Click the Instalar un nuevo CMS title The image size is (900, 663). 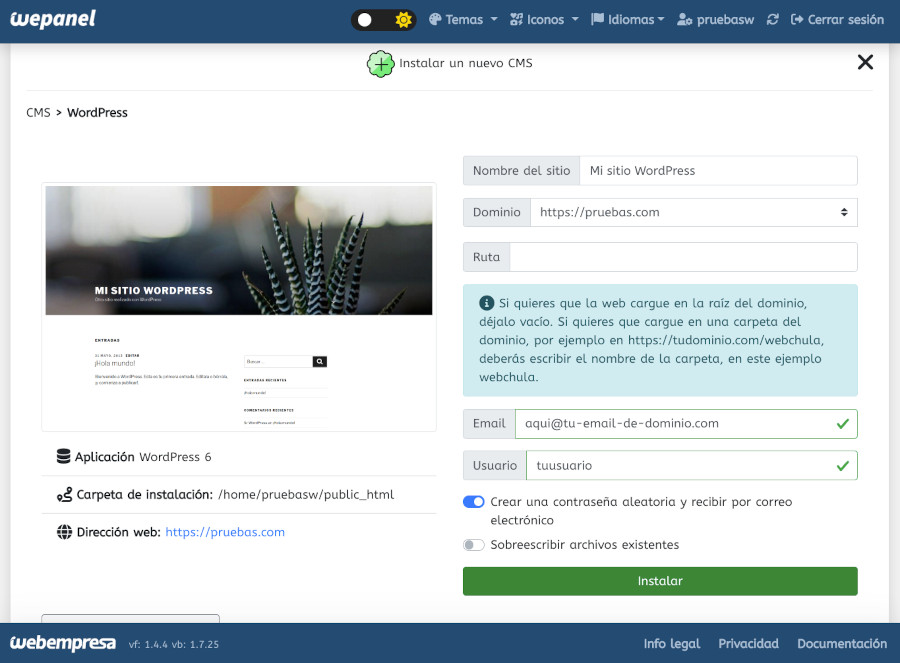click(466, 63)
